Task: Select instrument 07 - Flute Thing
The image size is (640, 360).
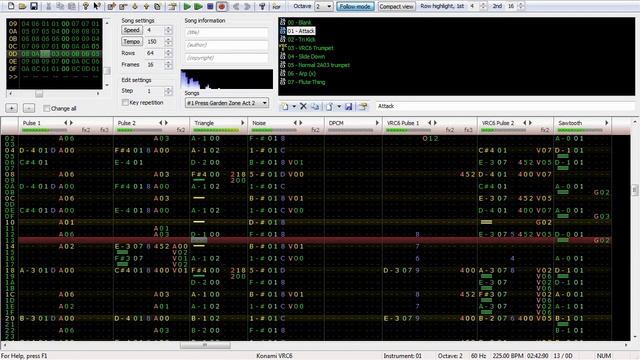Action: pyautogui.click(x=306, y=82)
